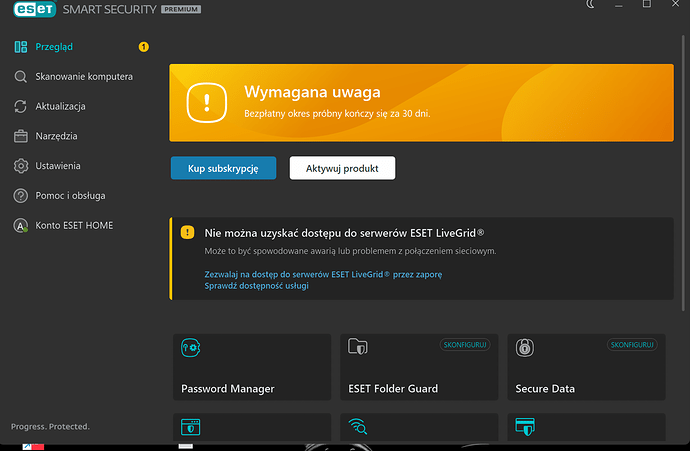Open Pomoc i obsługa section
690x451 pixels.
click(70, 196)
